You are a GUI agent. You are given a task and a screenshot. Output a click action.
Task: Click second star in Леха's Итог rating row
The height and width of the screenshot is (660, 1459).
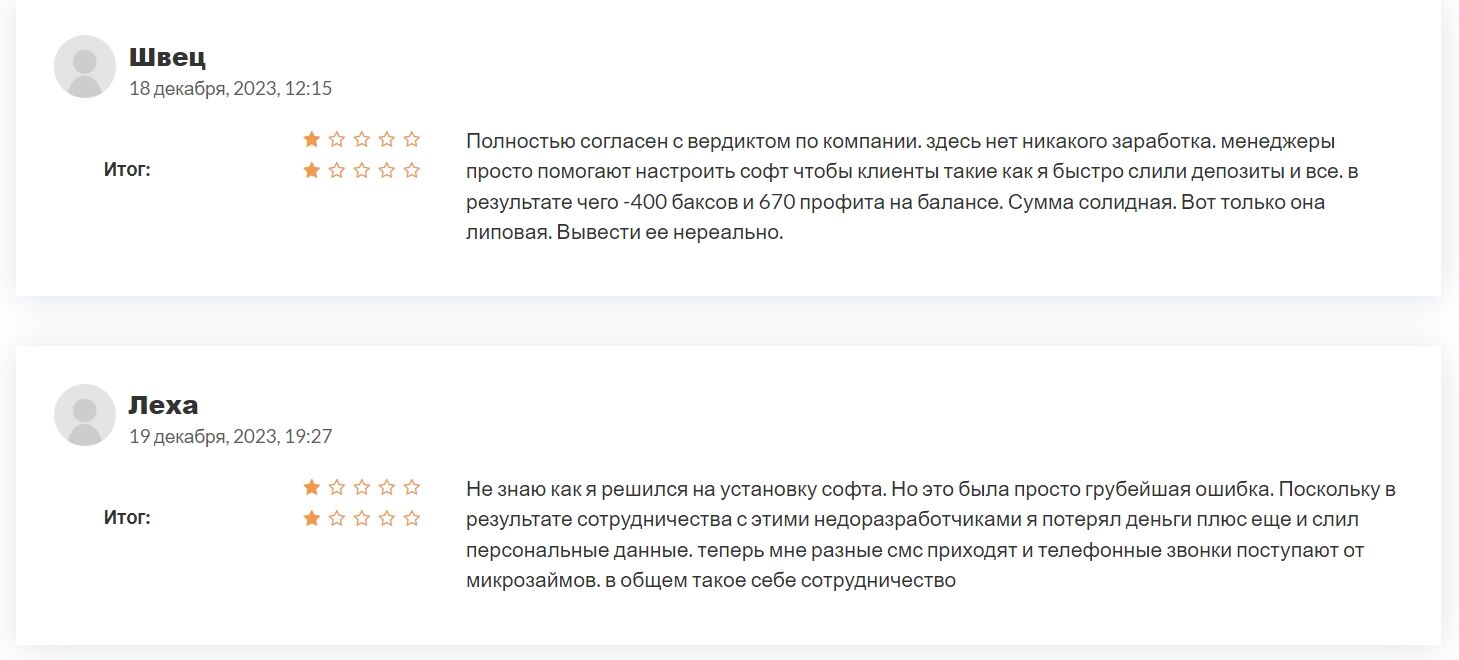pyautogui.click(x=337, y=518)
